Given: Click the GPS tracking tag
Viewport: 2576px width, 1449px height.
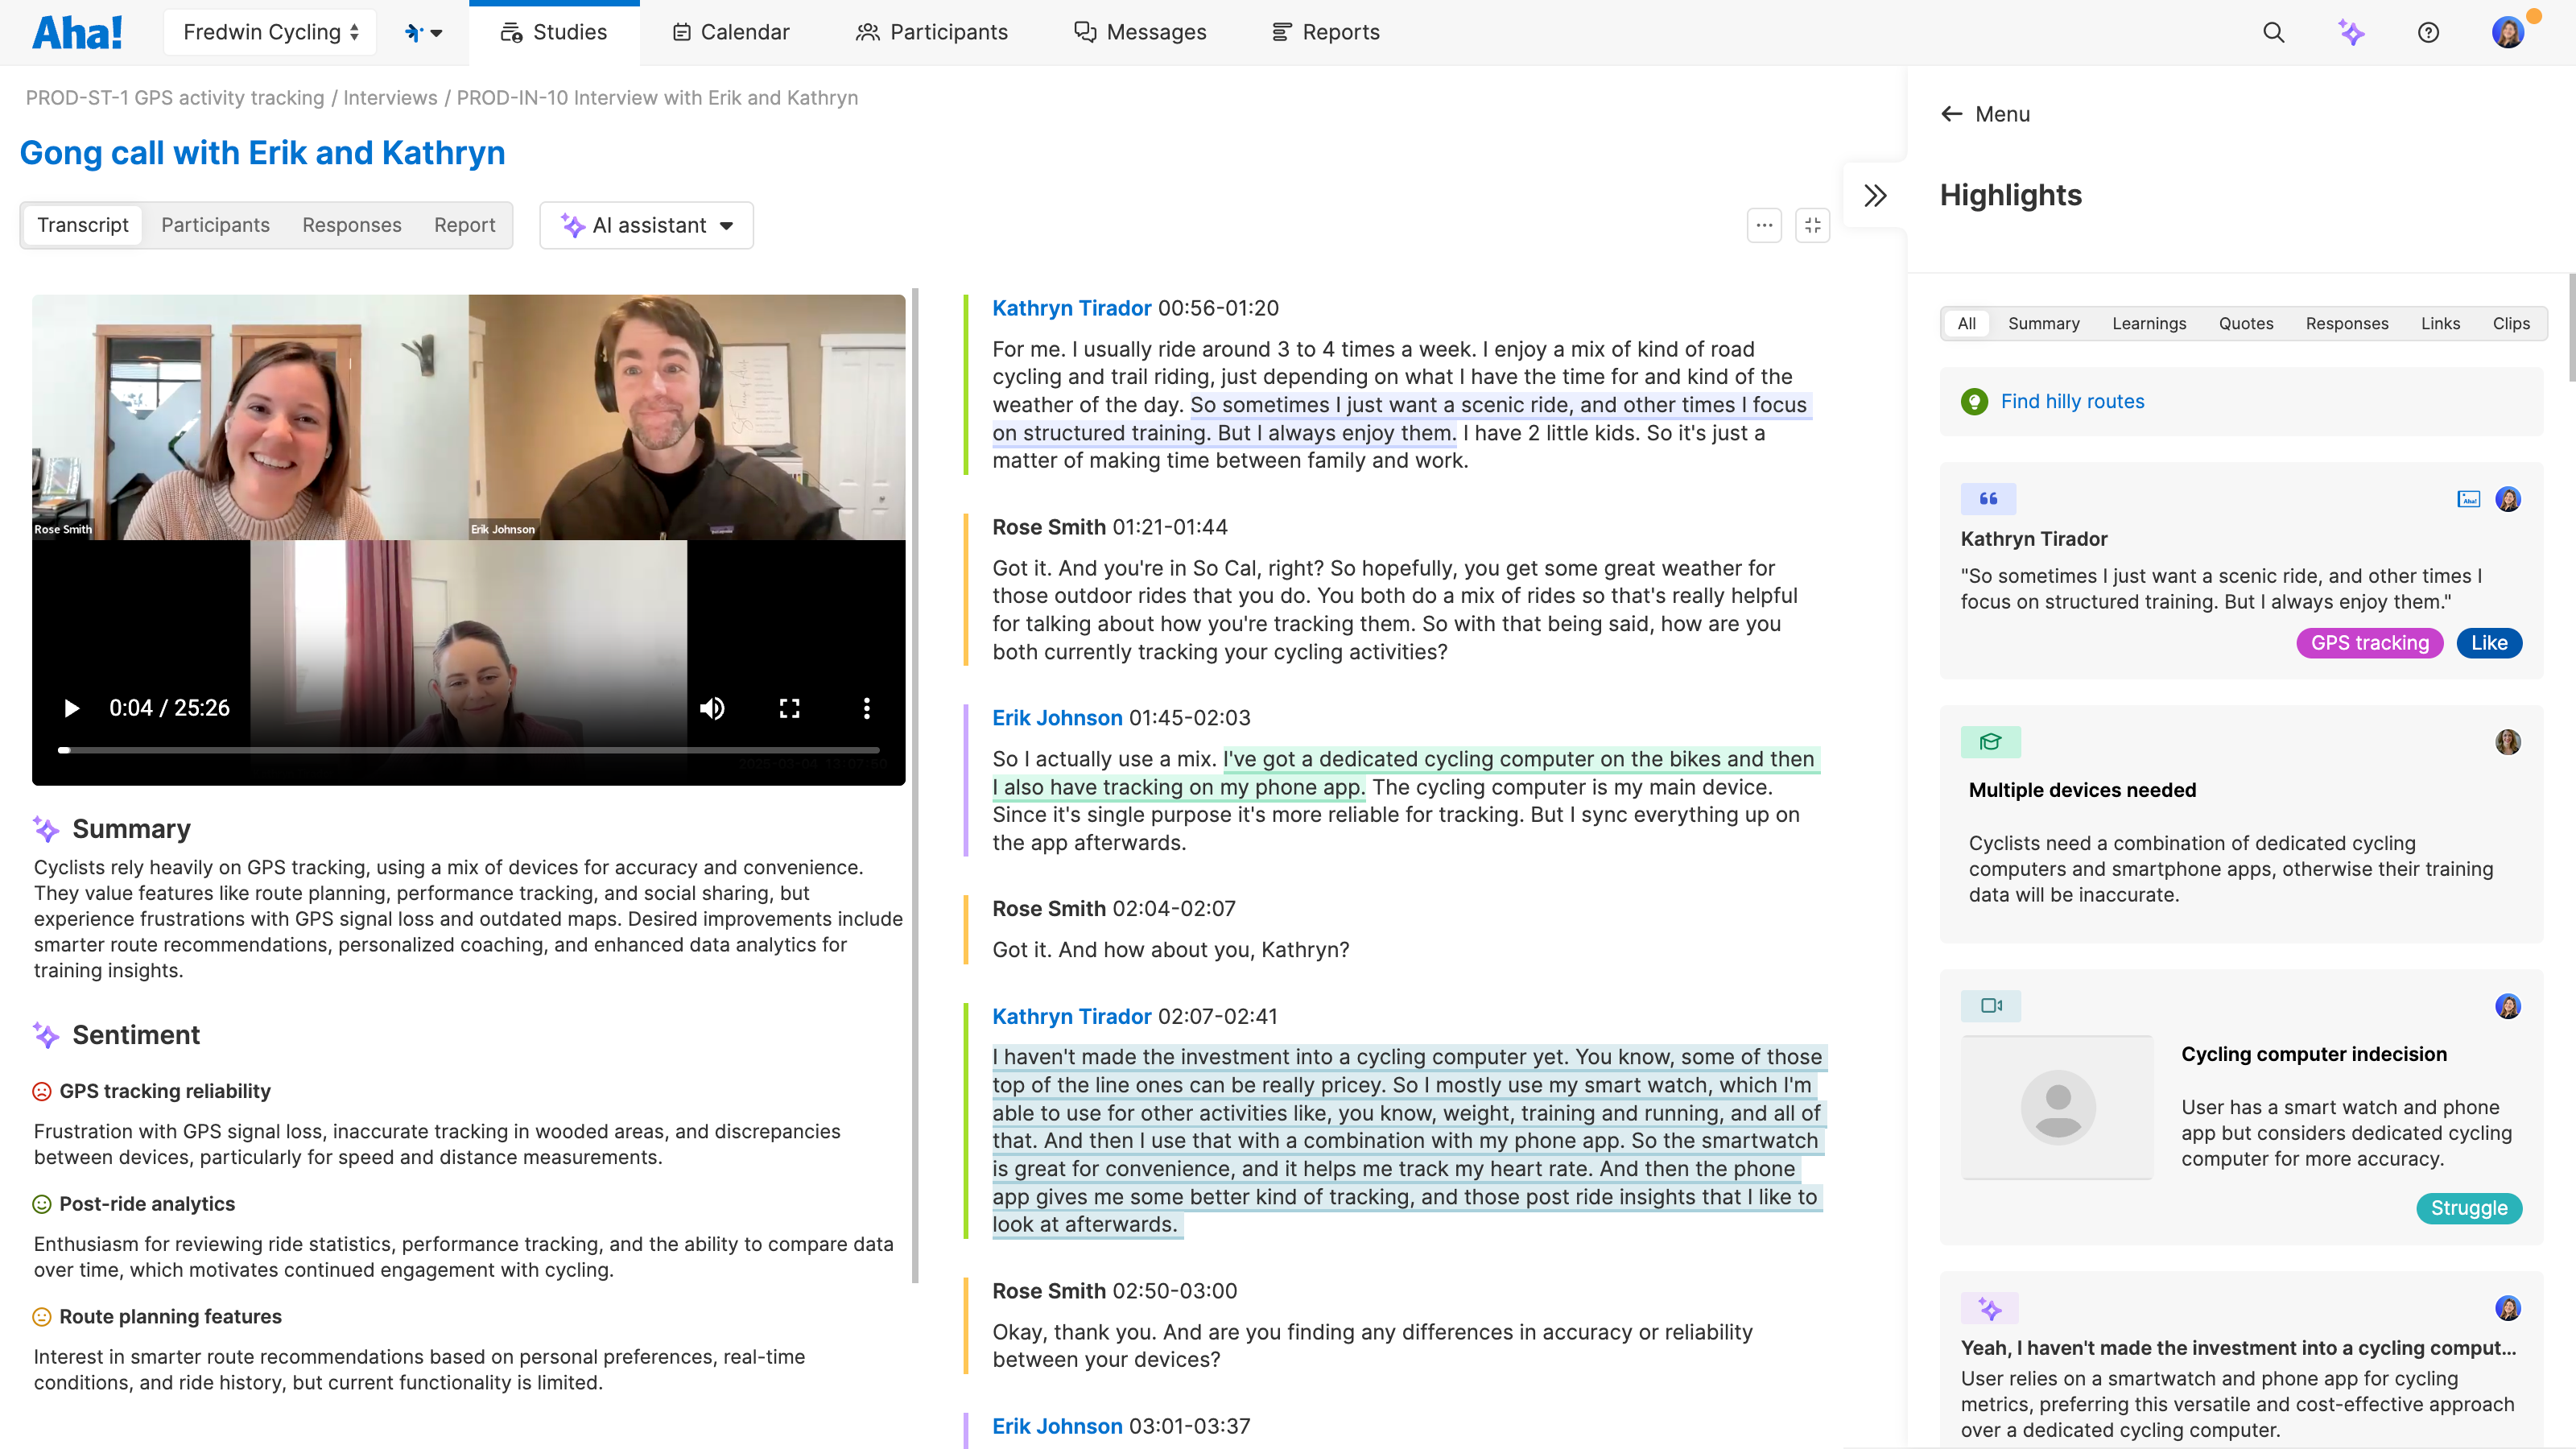Looking at the screenshot, I should (x=2369, y=643).
